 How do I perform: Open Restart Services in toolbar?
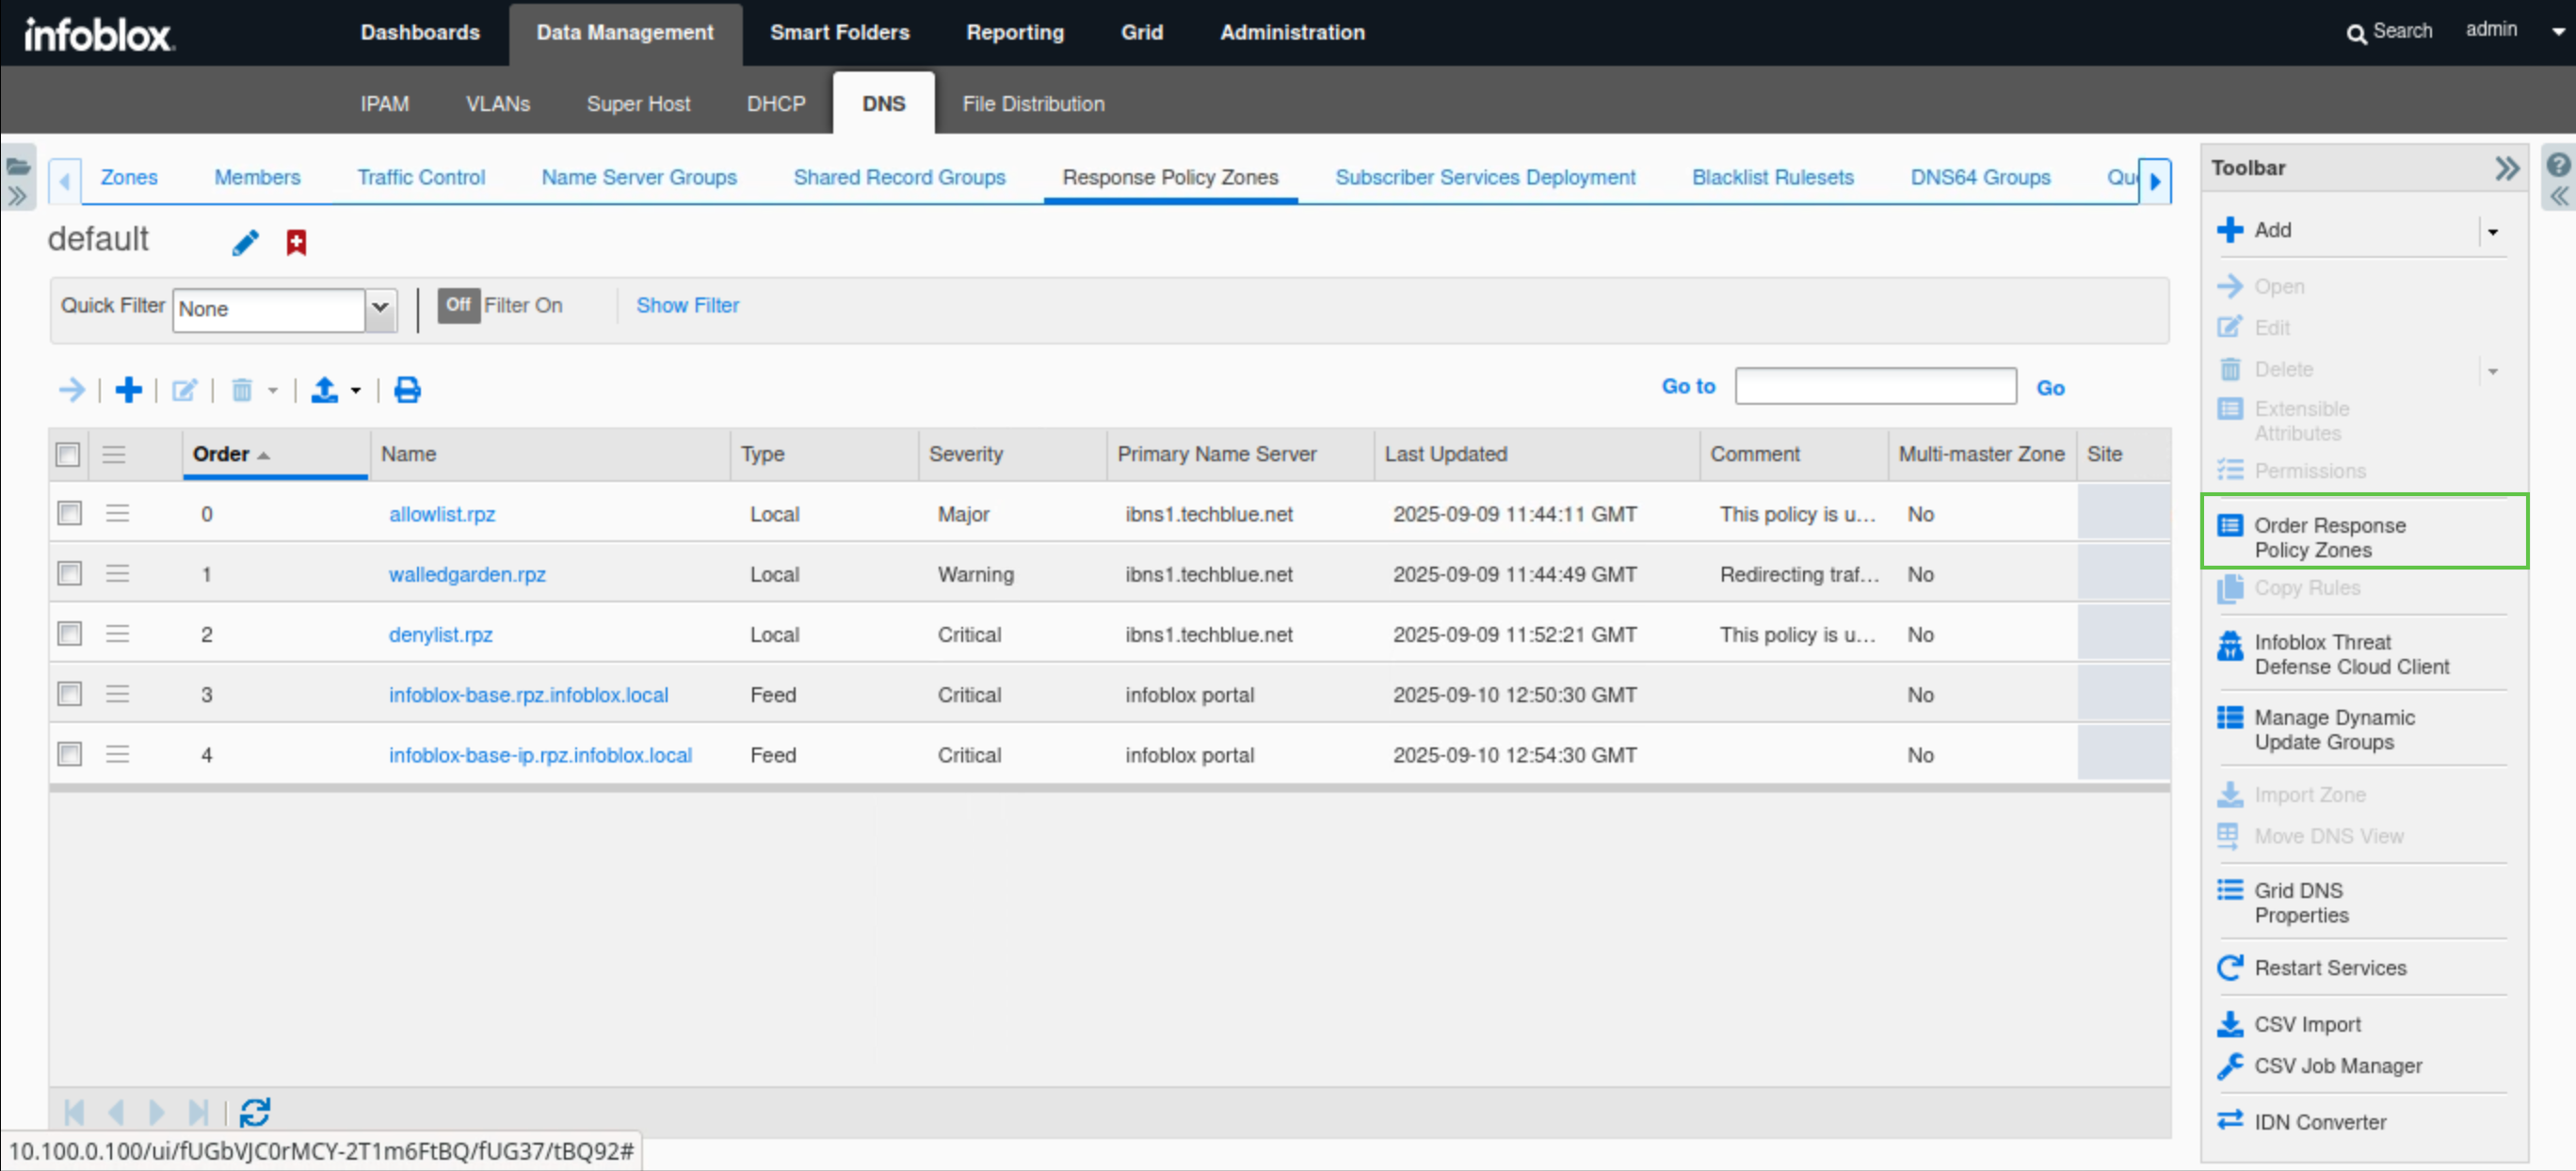click(2329, 967)
